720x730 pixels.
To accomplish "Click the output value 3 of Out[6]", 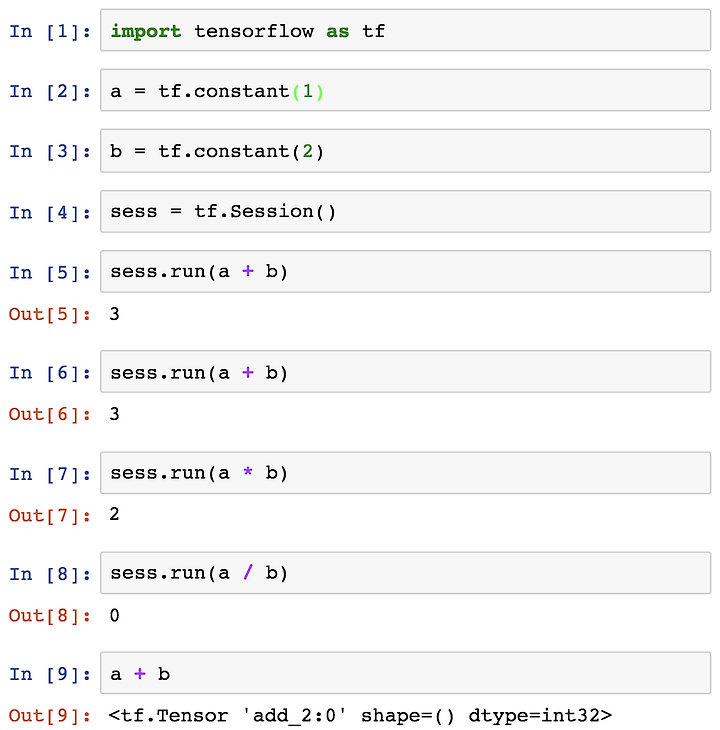I will coord(114,414).
